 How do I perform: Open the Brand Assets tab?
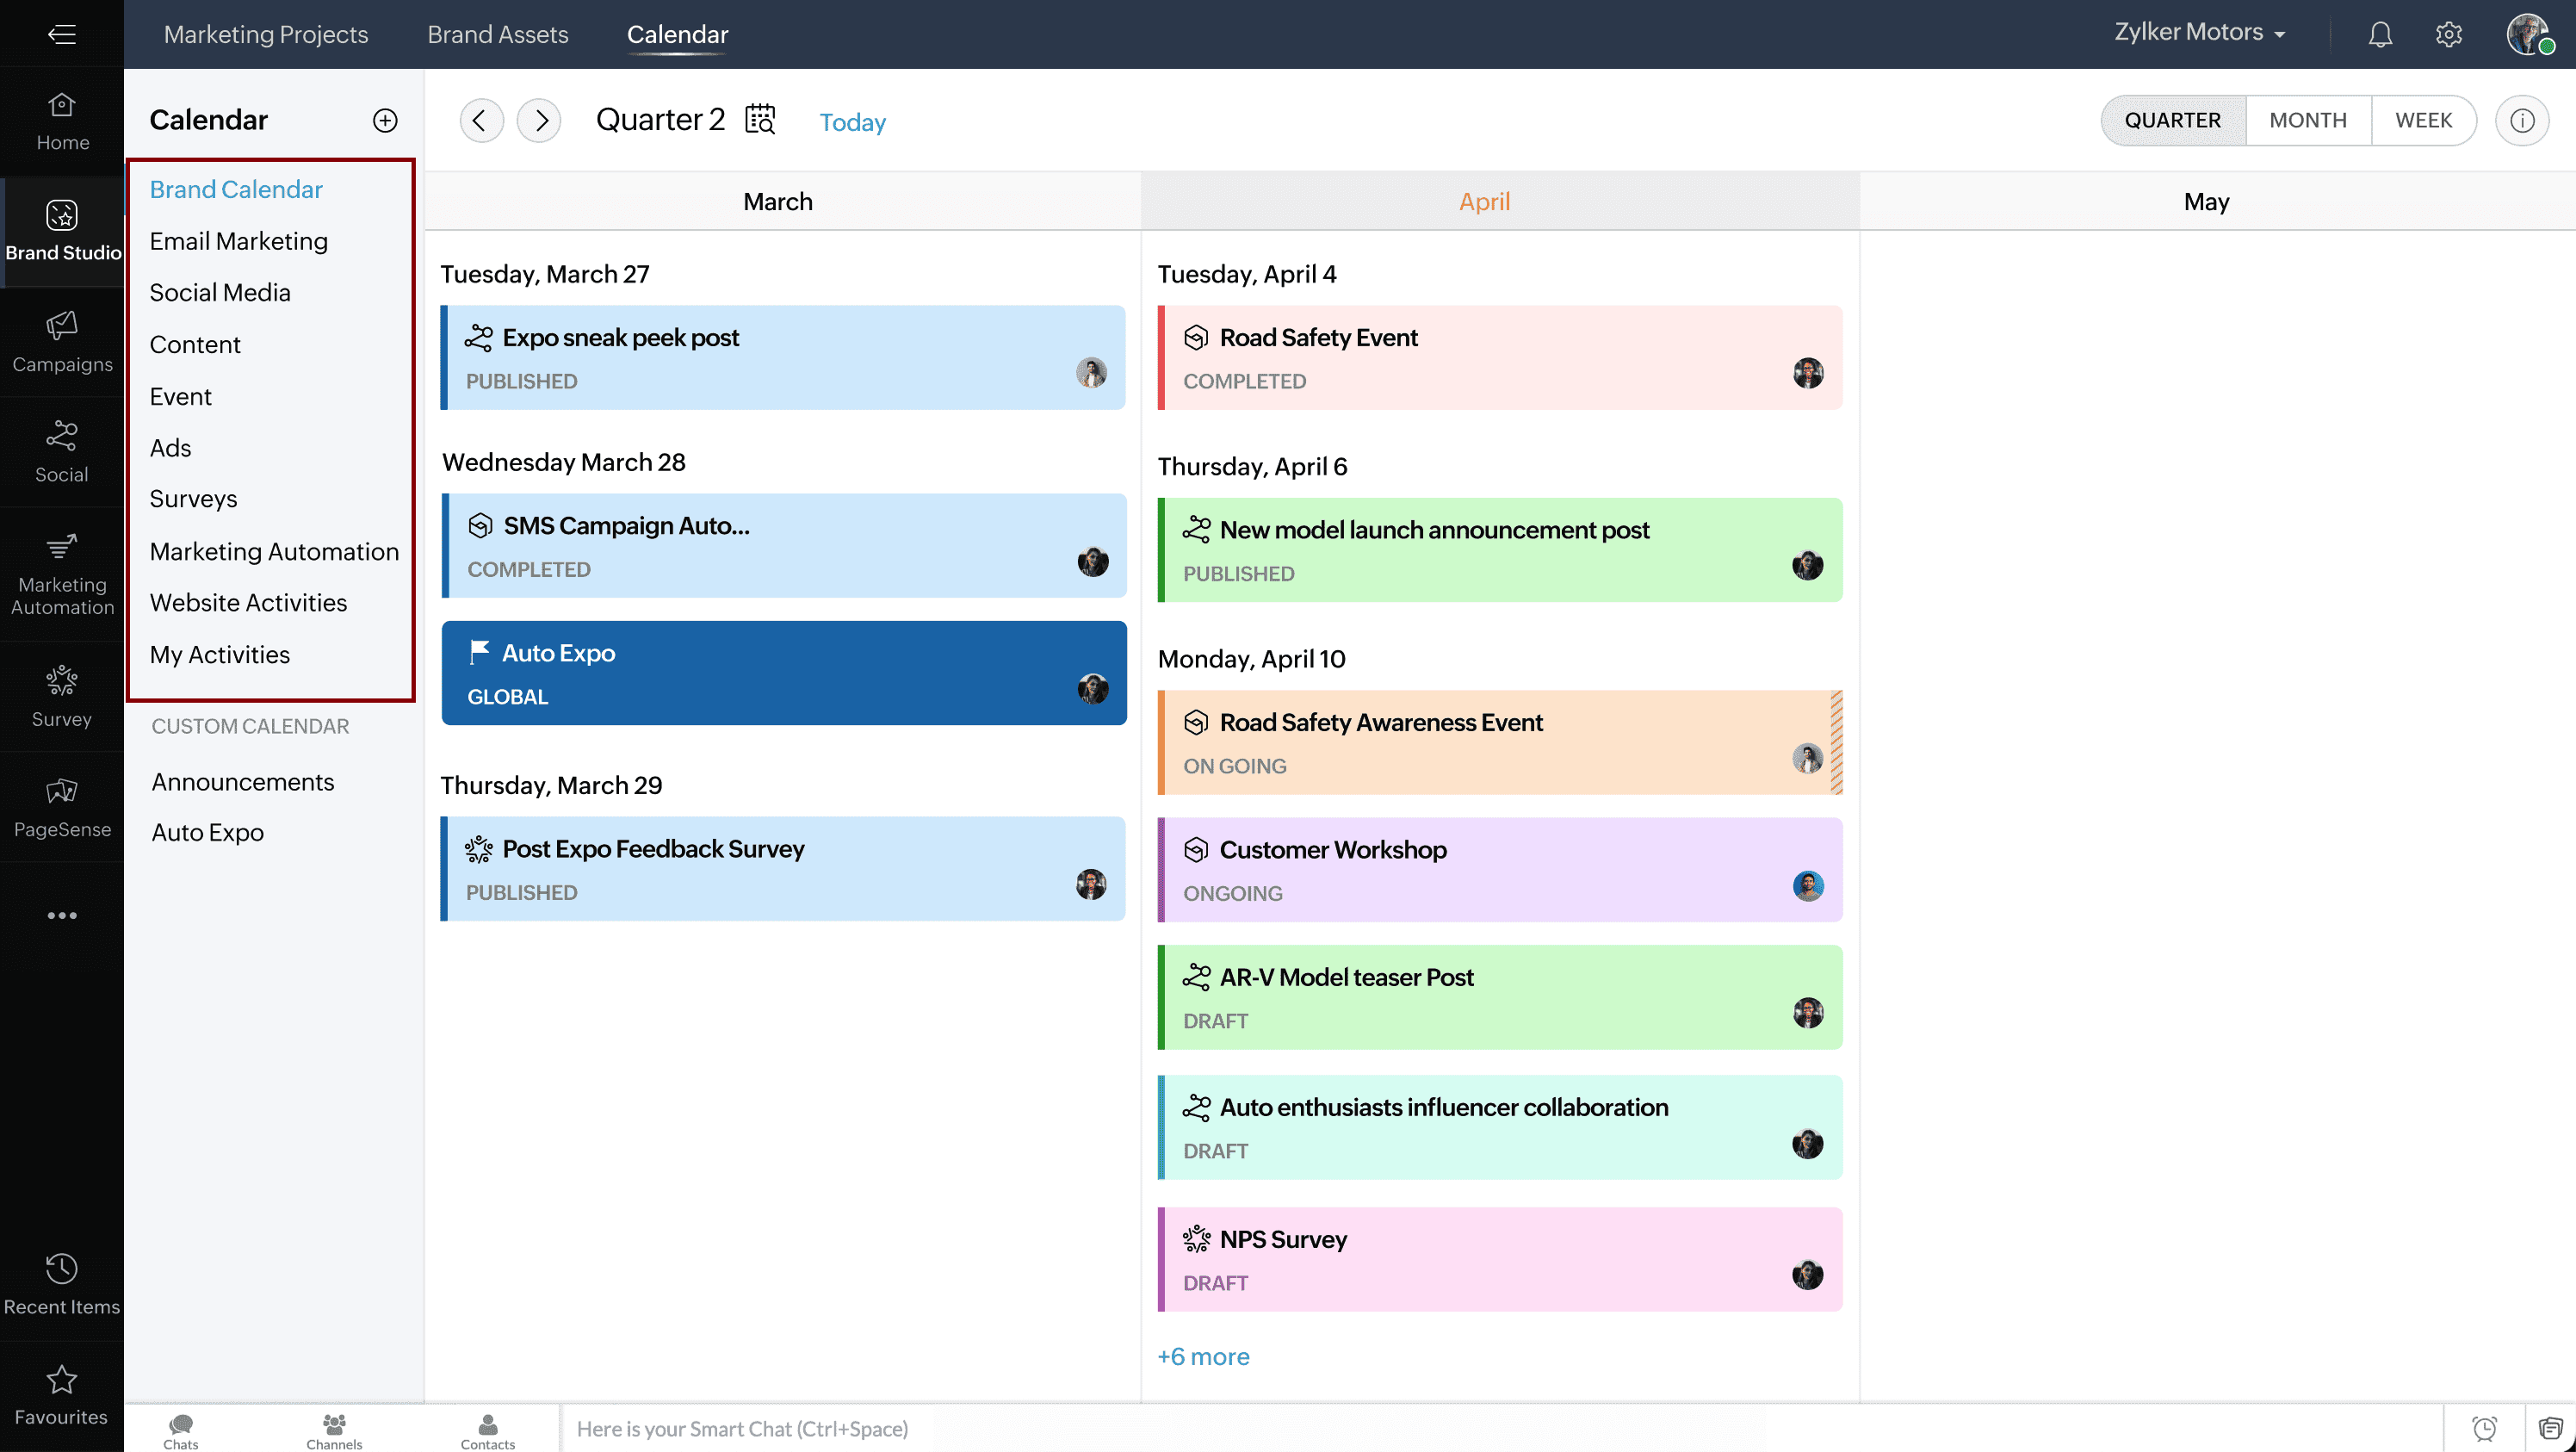[497, 34]
